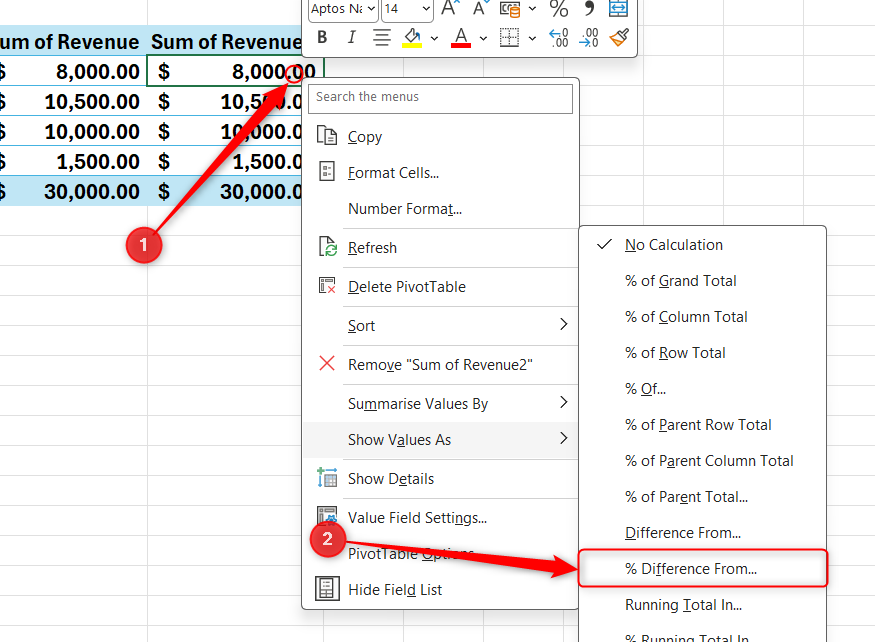The height and width of the screenshot is (642, 875).
Task: Open borders dropdown arrow
Action: 532,39
